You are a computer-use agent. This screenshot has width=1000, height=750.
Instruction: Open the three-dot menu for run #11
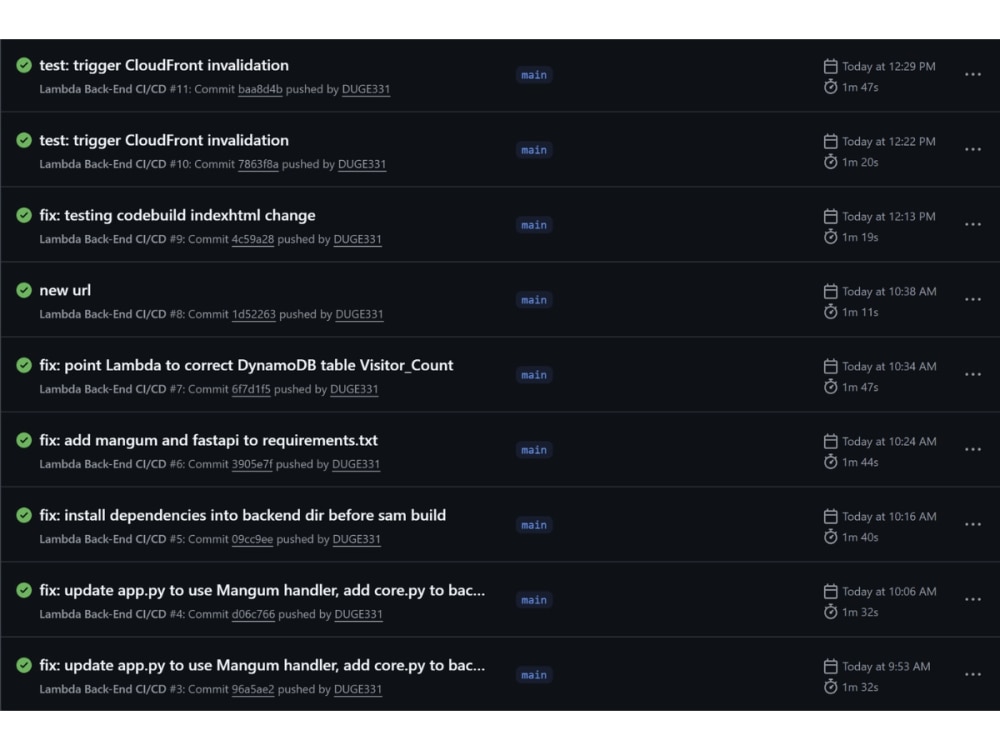click(x=973, y=75)
